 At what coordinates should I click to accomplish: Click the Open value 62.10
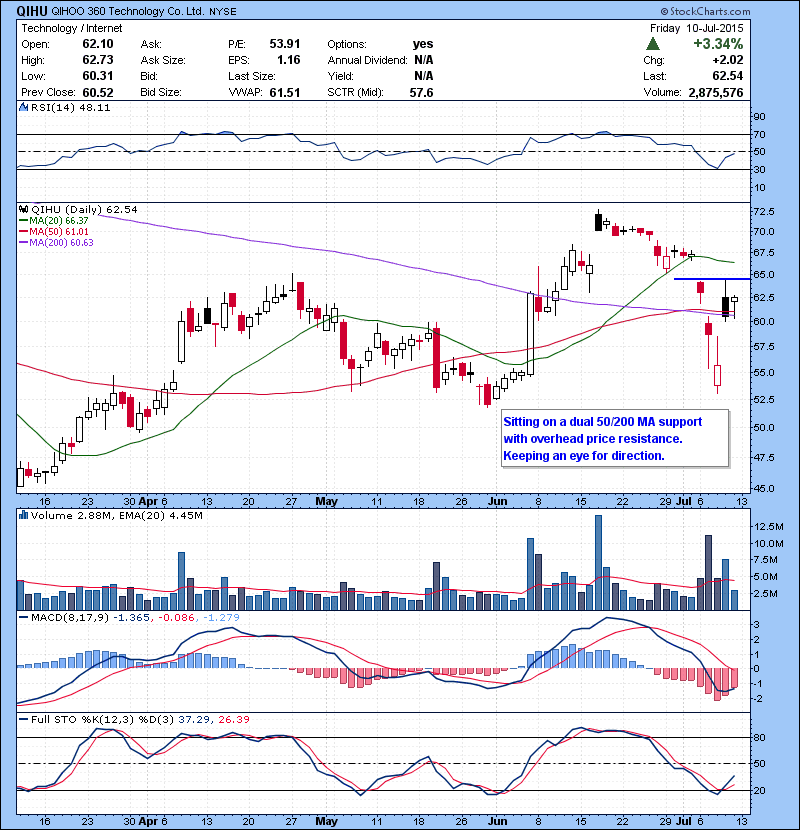click(x=98, y=44)
